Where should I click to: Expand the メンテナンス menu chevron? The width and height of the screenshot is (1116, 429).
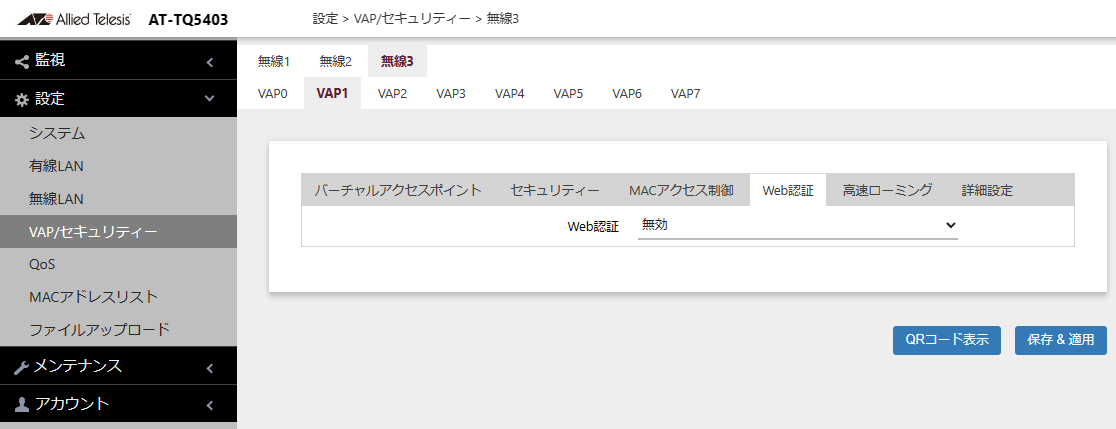210,368
